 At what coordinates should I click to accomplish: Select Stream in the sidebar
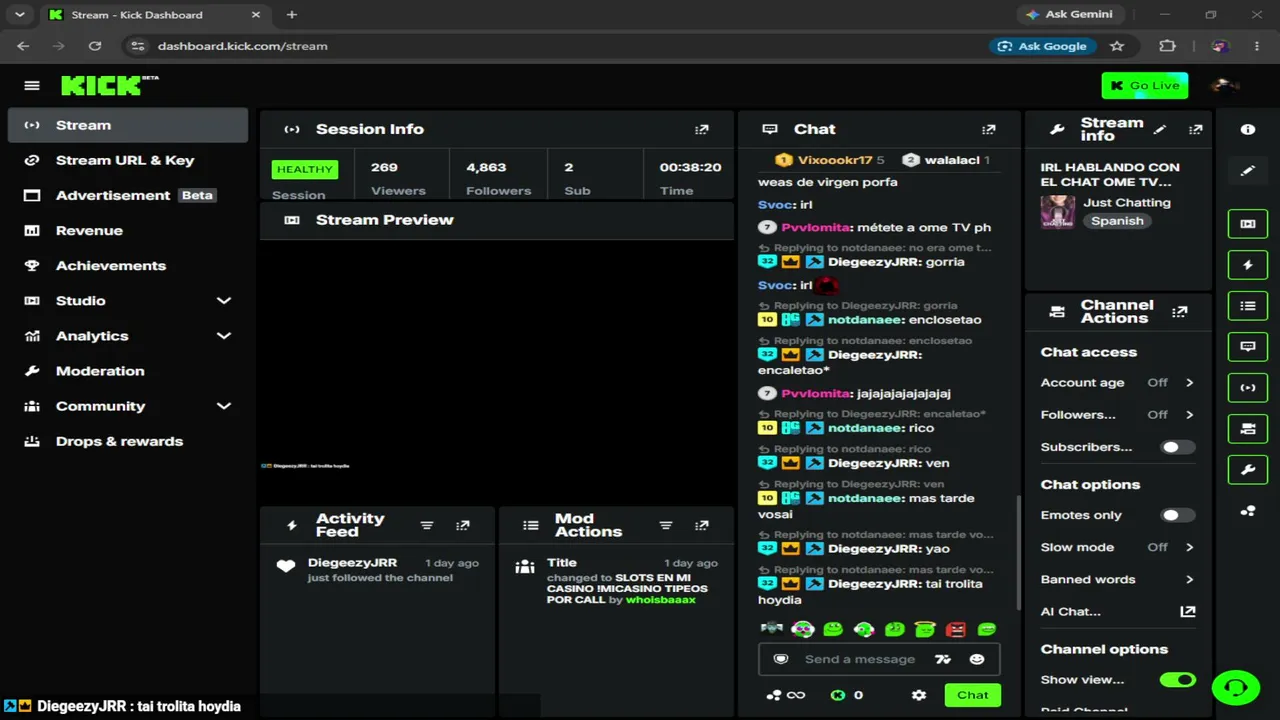pyautogui.click(x=128, y=125)
